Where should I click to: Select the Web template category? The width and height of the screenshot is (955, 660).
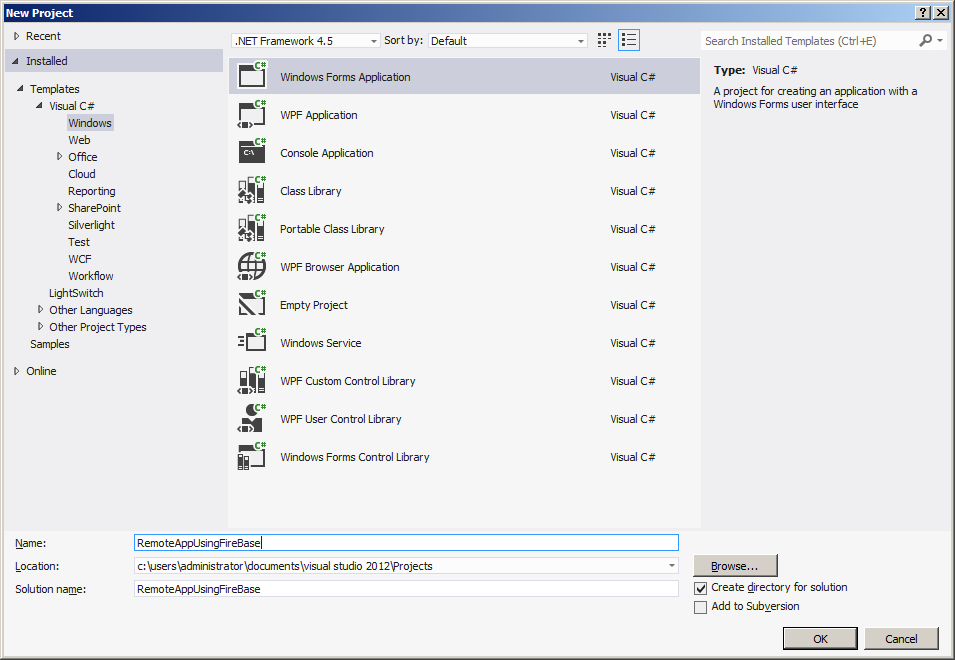pos(79,140)
